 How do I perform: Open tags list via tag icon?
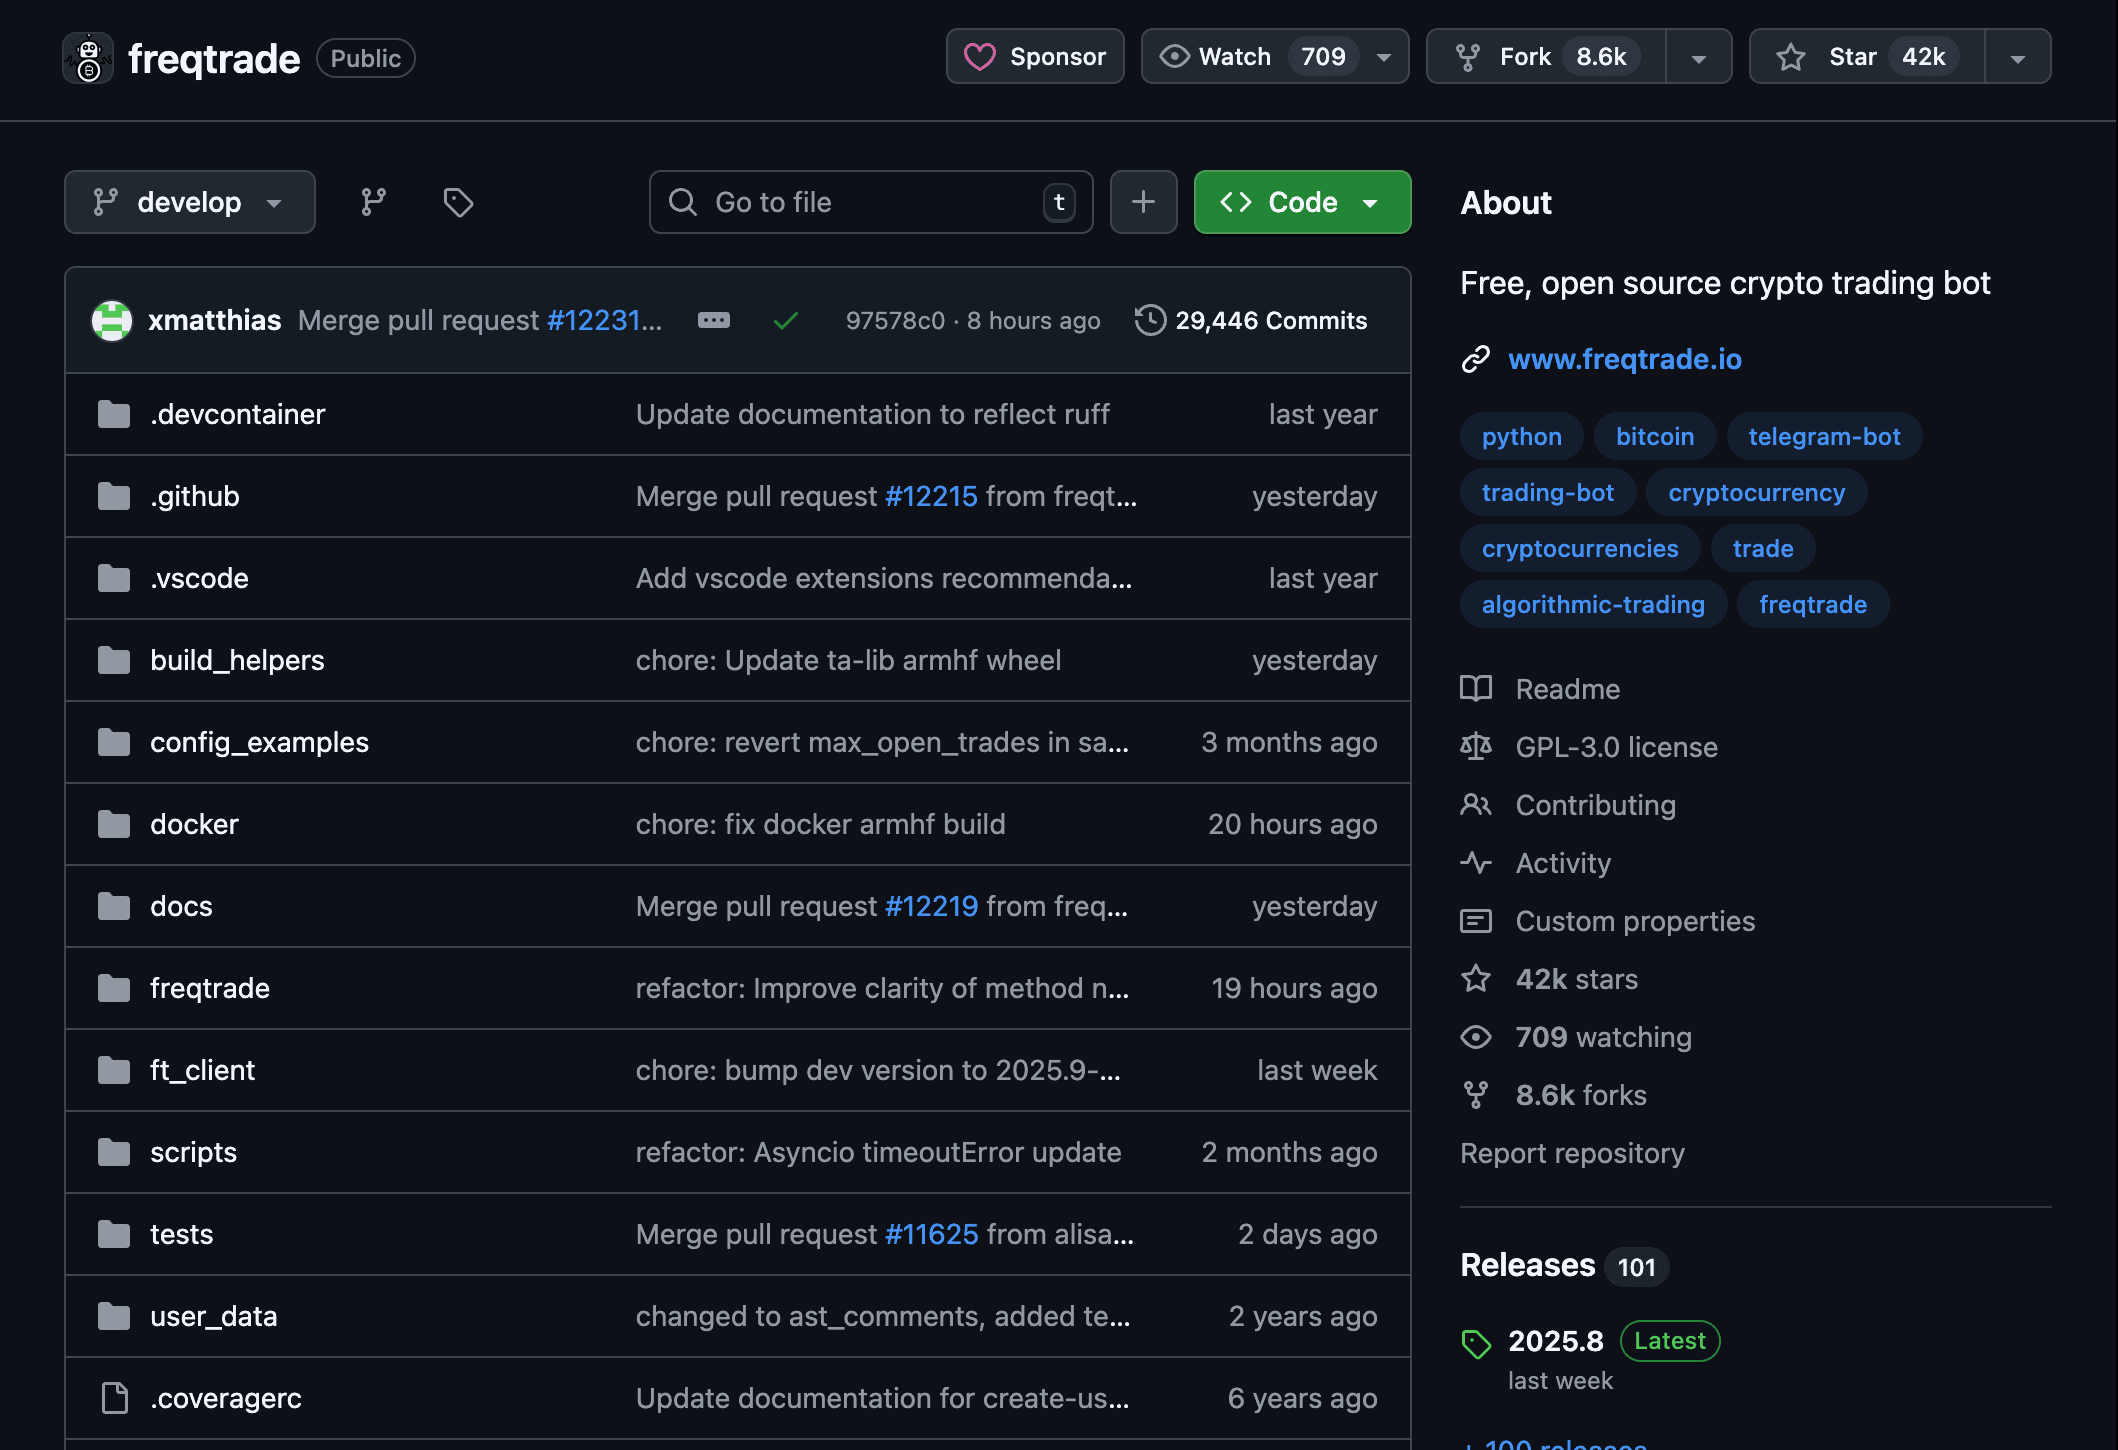458,202
